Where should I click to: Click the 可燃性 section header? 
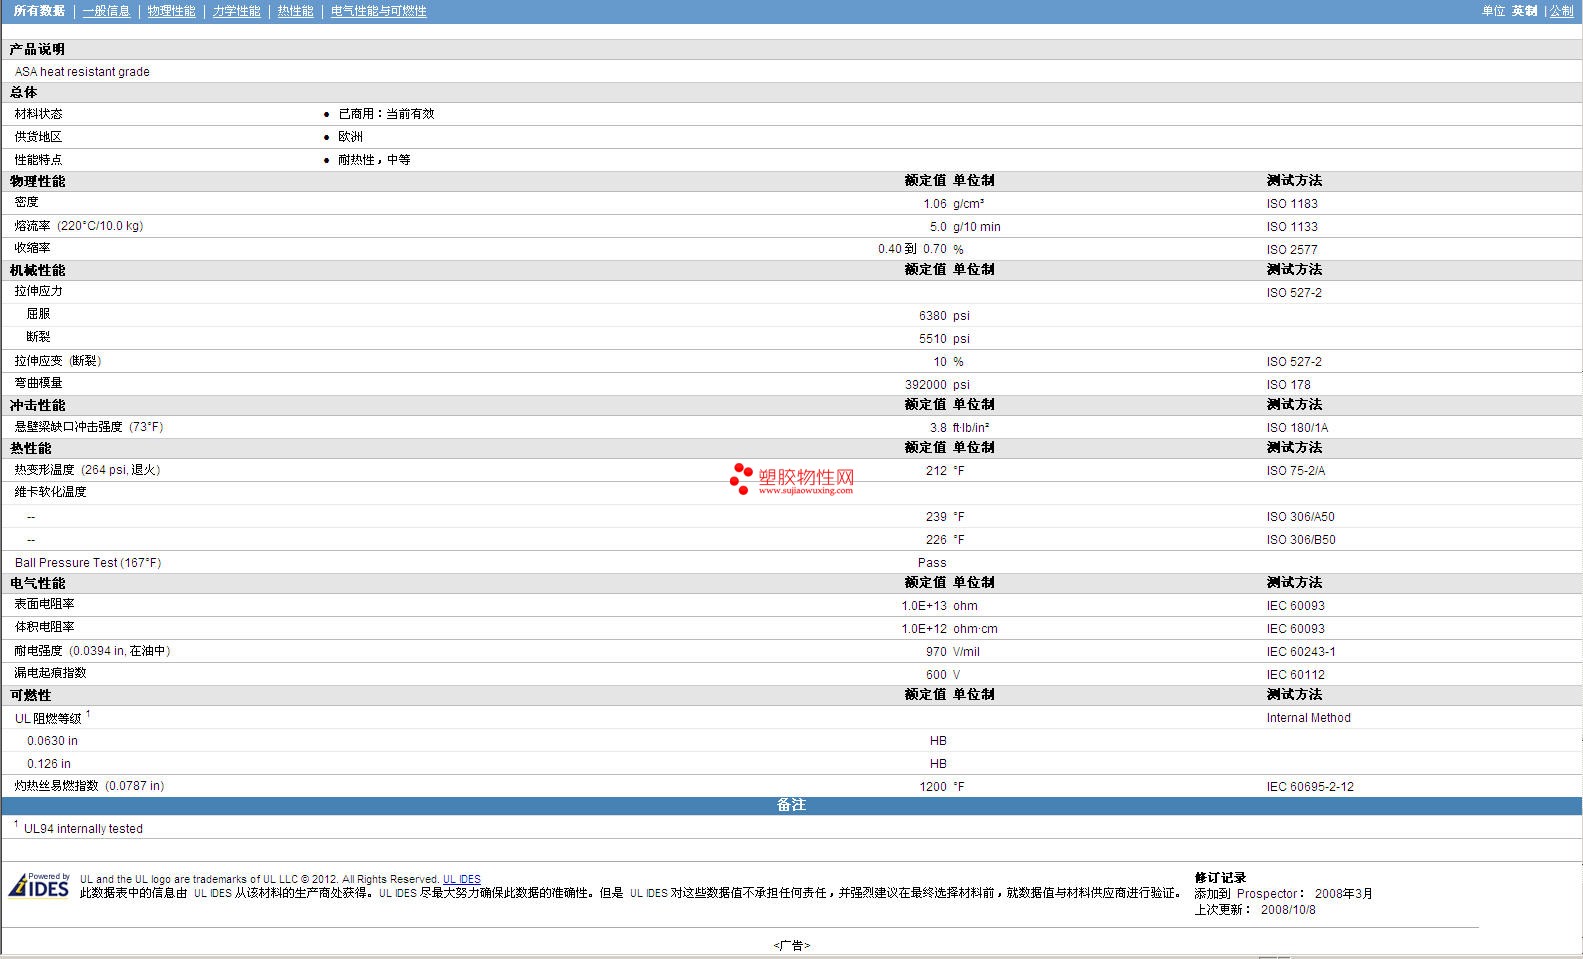coord(30,695)
